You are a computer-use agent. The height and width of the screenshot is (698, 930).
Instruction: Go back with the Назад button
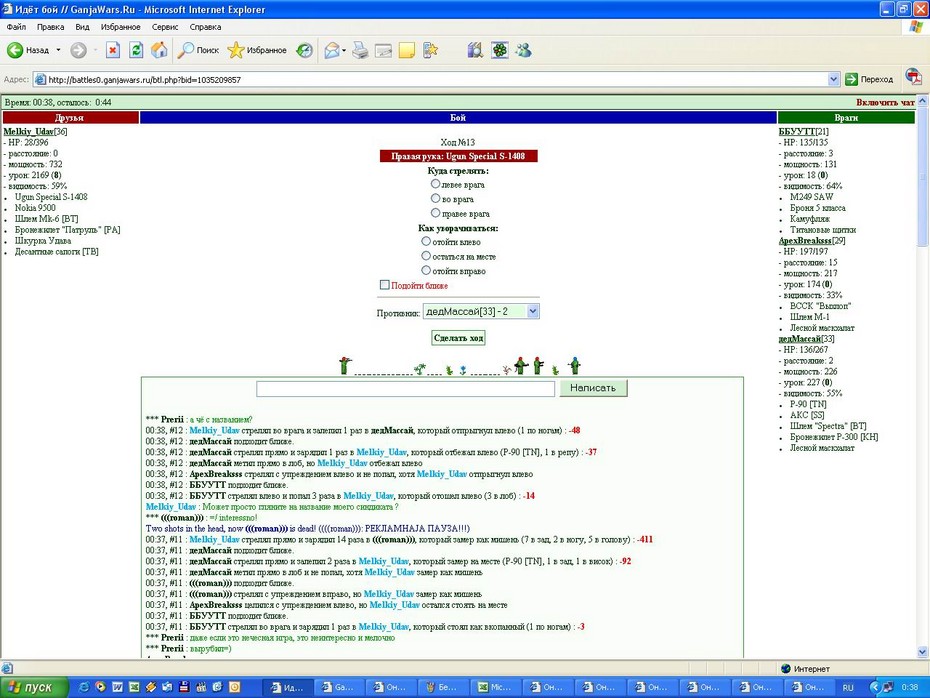pos(28,50)
